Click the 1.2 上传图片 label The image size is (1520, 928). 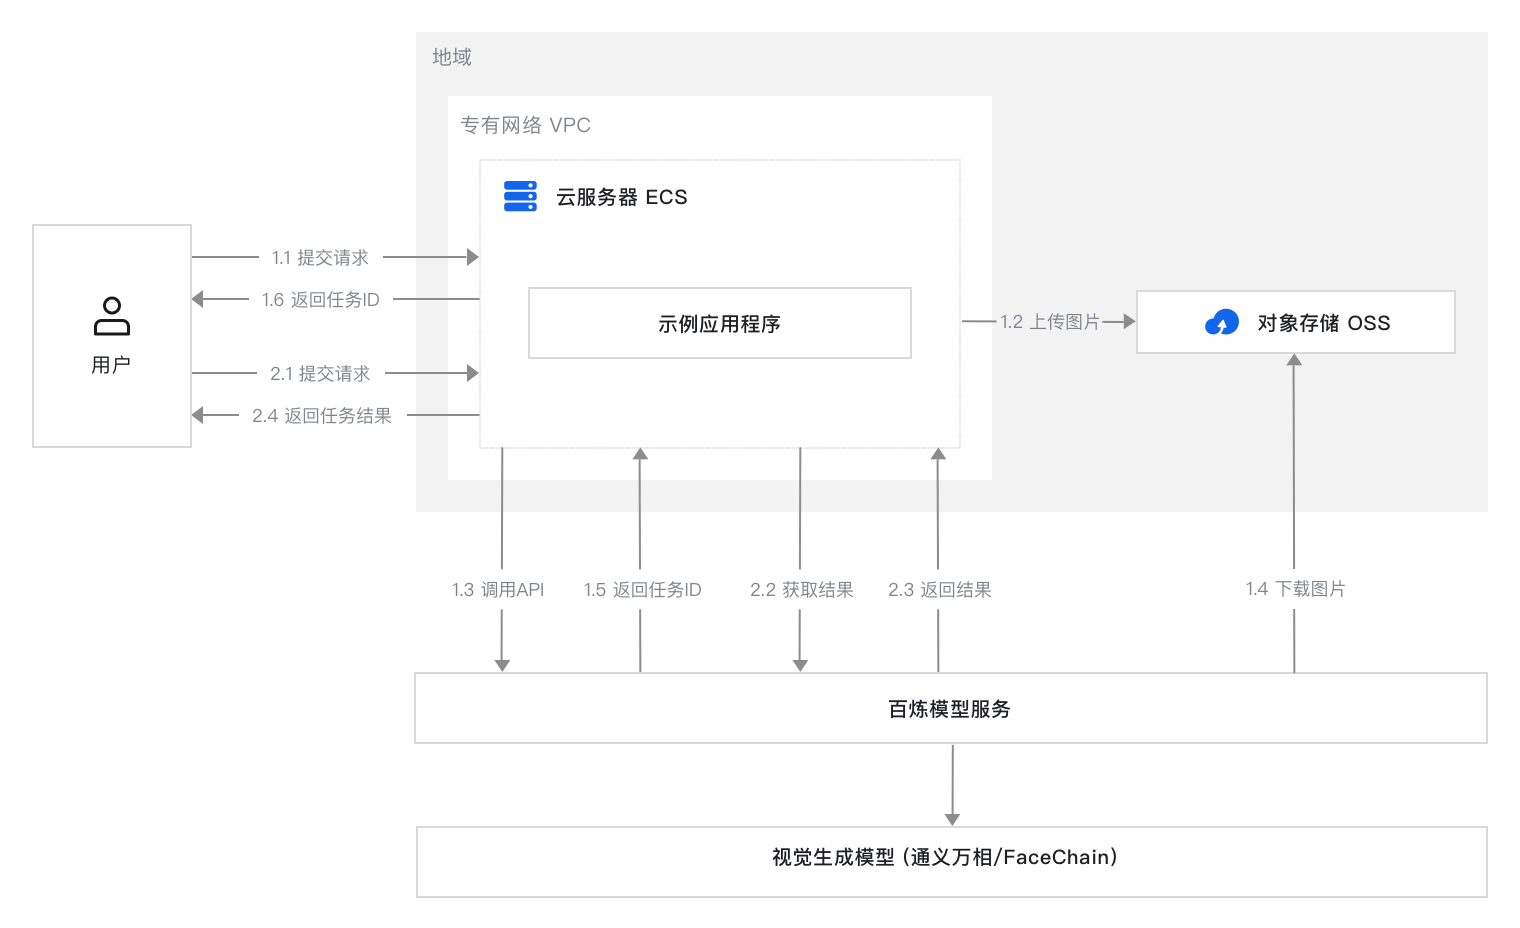coord(1050,322)
